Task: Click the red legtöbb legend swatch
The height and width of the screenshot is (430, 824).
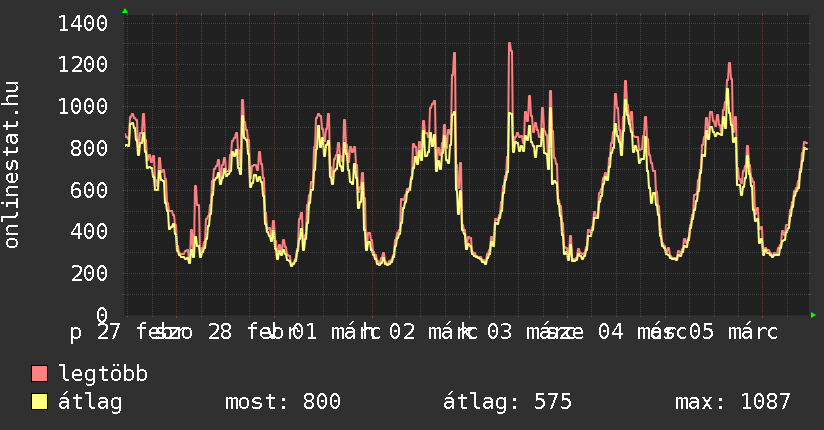Action: click(40, 374)
